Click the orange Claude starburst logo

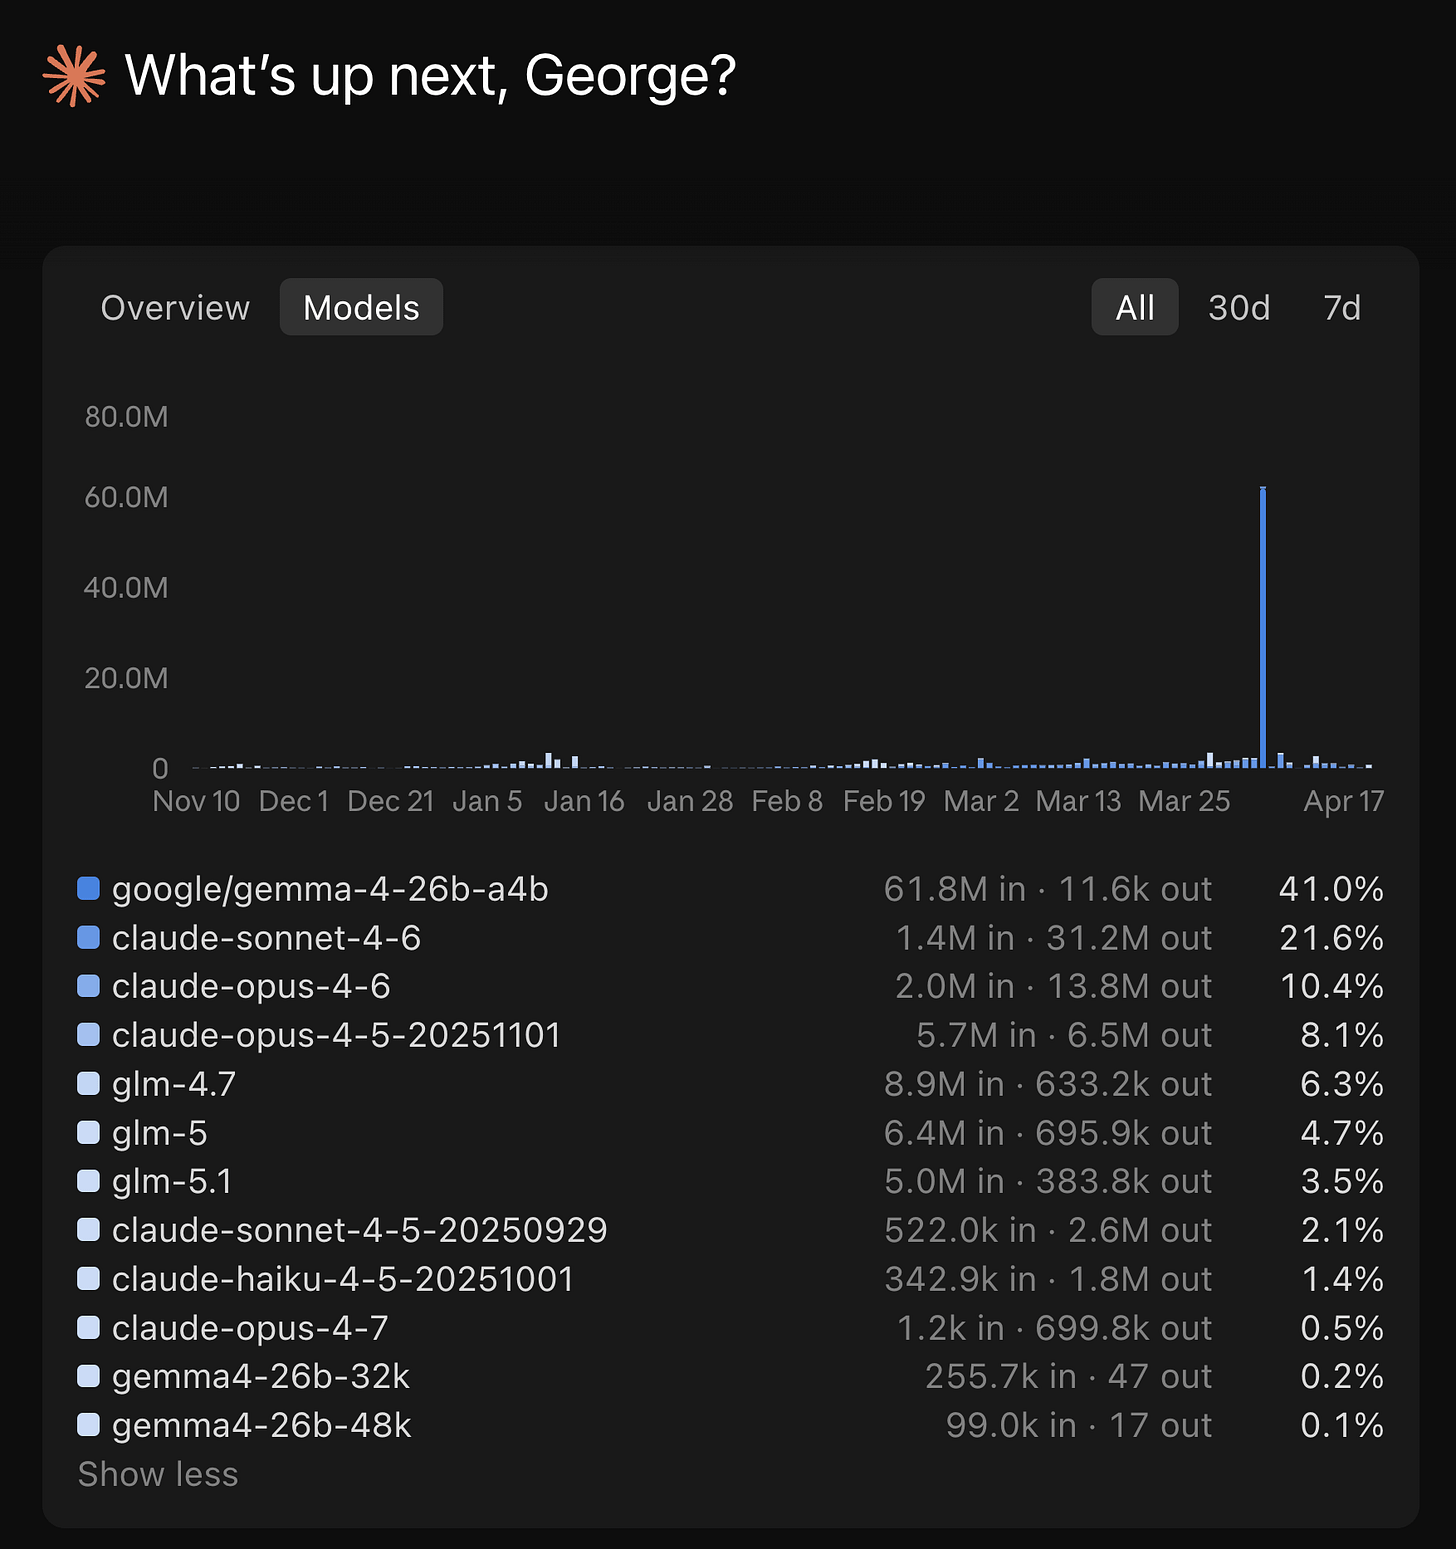pyautogui.click(x=74, y=76)
